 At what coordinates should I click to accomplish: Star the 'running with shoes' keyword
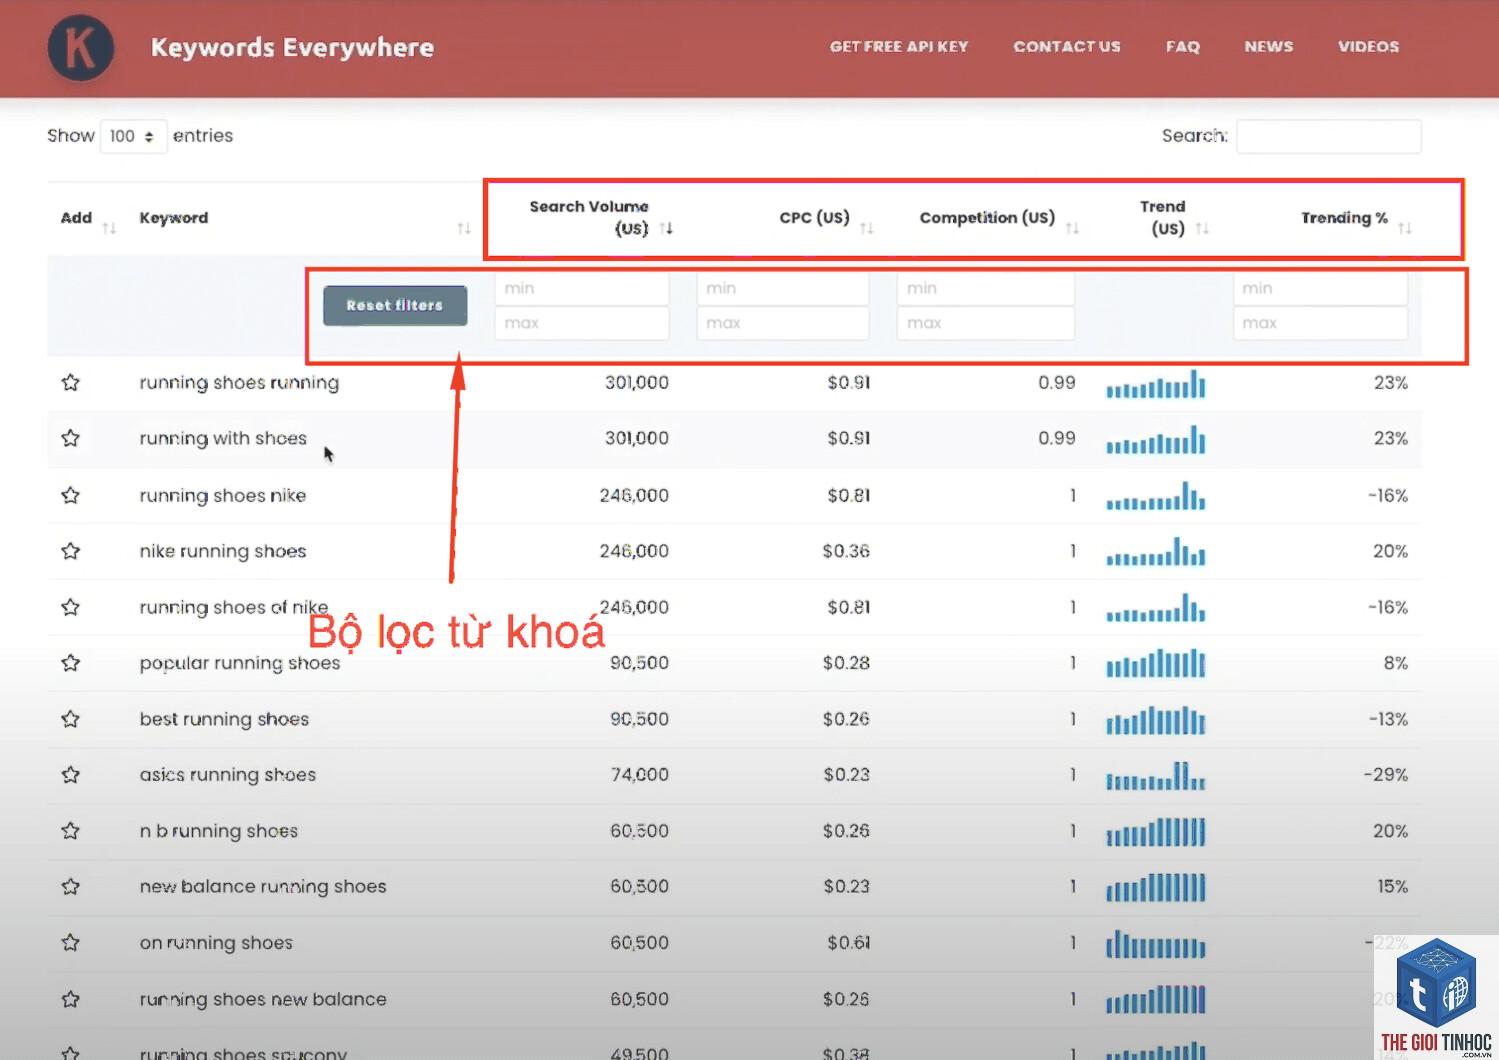click(x=70, y=438)
